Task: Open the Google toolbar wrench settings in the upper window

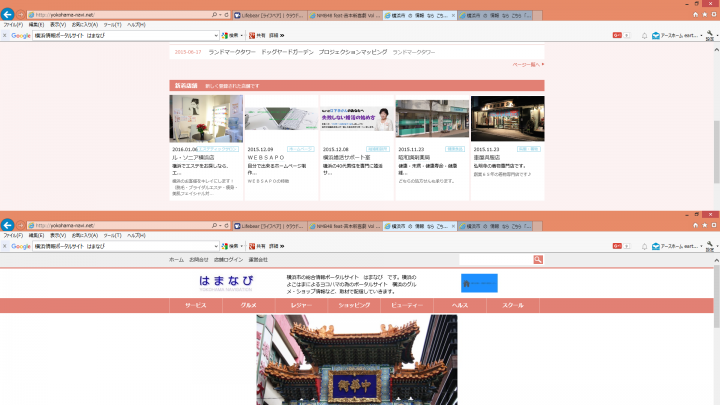Action: [x=709, y=35]
